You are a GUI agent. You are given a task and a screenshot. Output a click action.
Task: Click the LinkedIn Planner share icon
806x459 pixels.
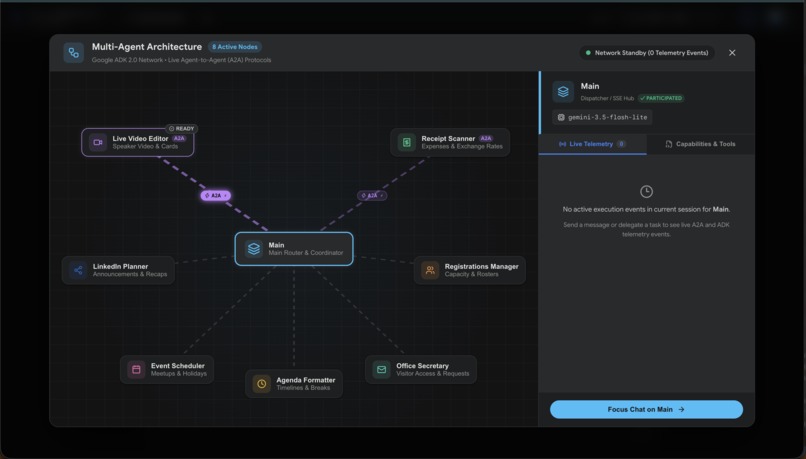[78, 270]
